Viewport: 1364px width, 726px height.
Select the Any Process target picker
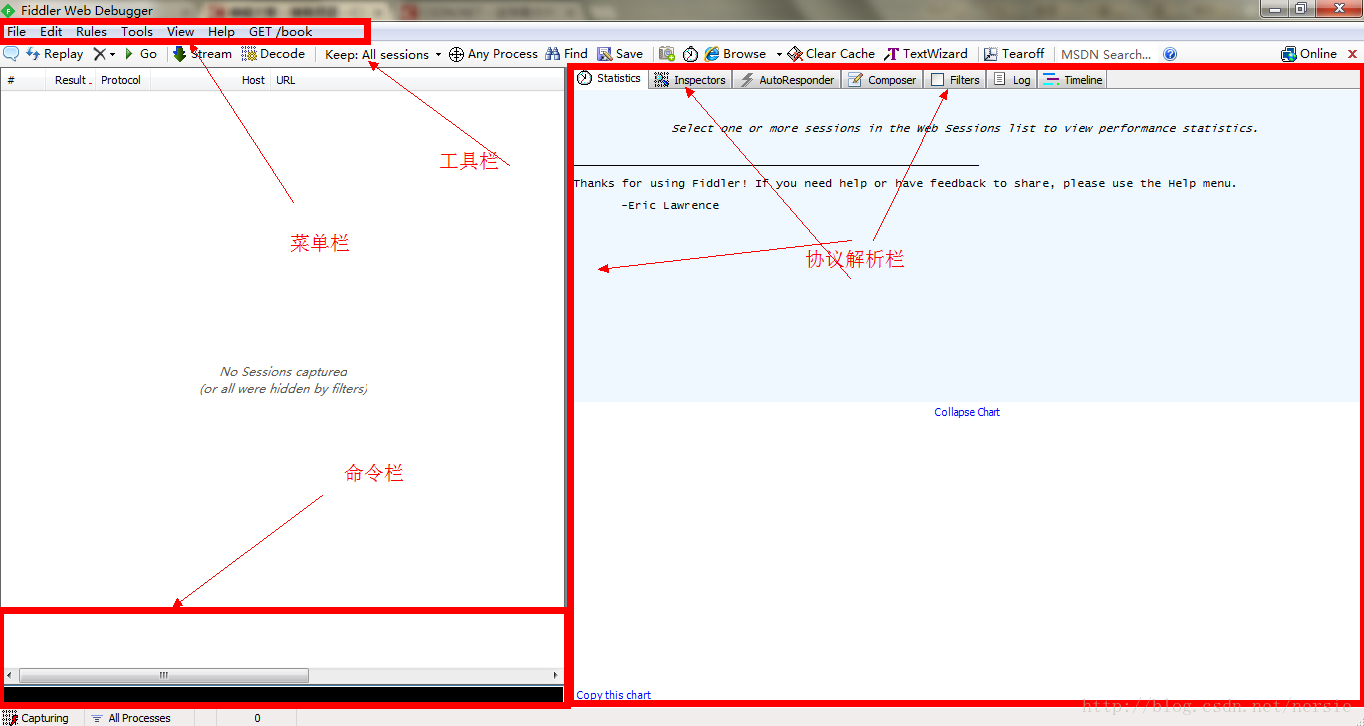493,54
